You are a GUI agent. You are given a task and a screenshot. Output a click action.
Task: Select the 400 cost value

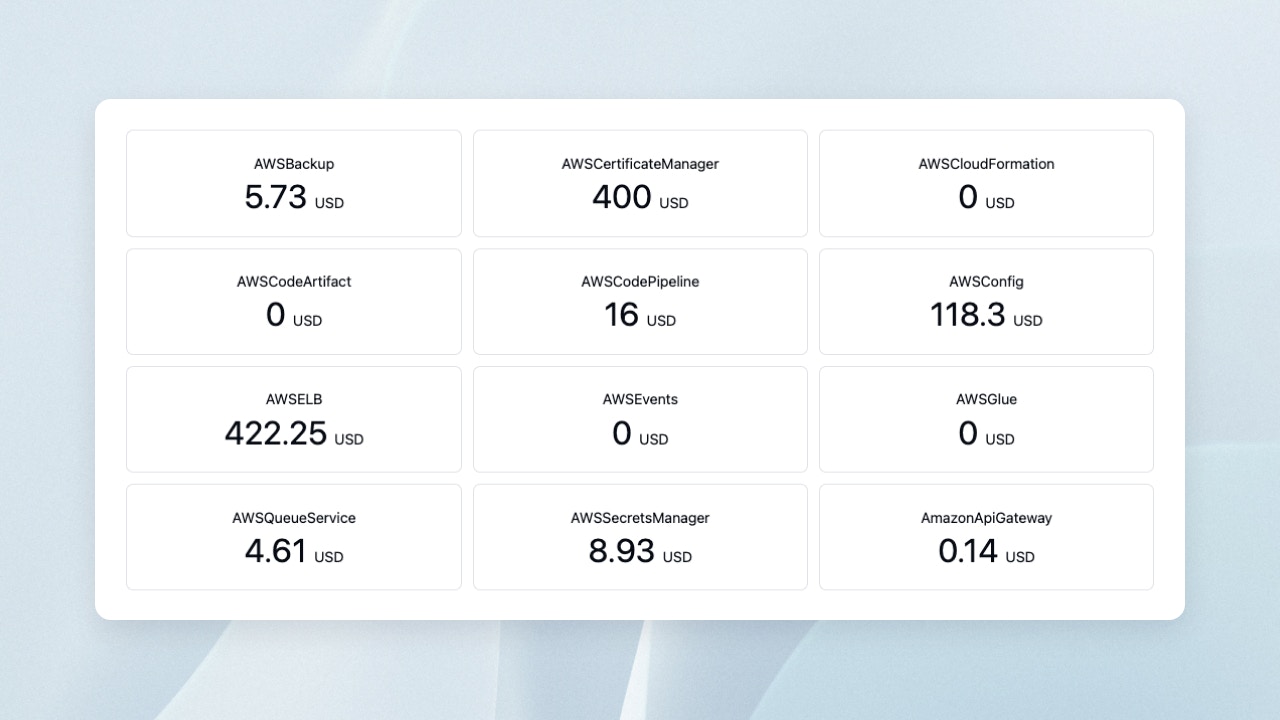point(622,197)
